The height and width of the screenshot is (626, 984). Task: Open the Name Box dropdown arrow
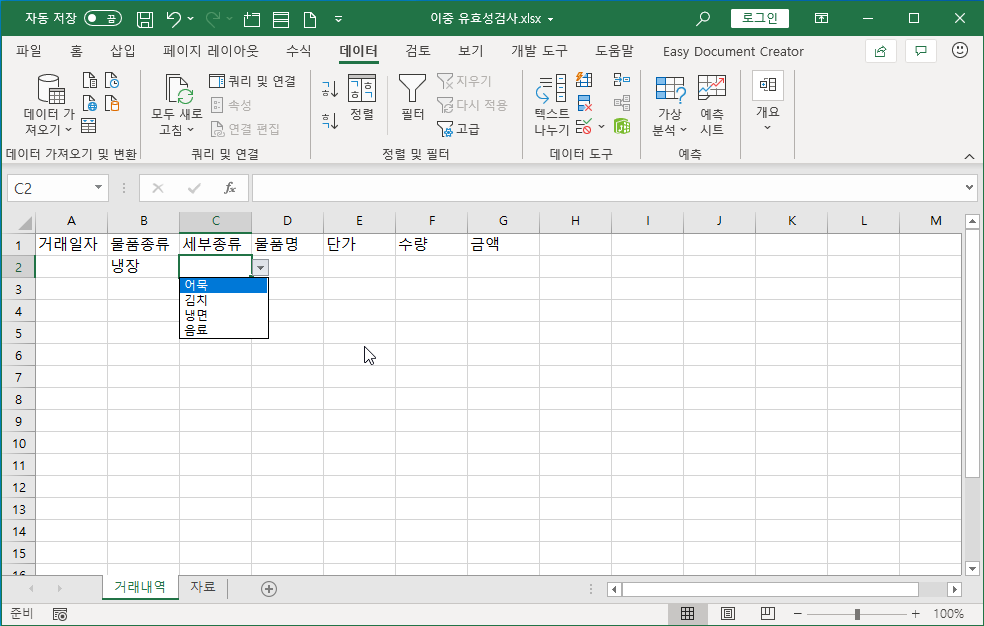(x=99, y=188)
